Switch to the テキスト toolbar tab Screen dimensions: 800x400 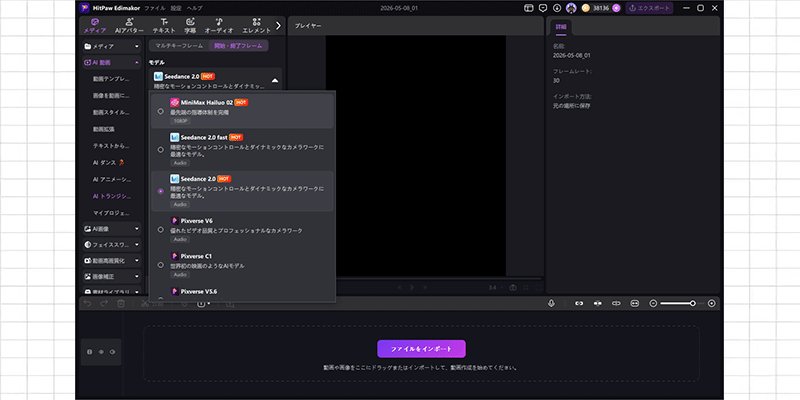(x=164, y=26)
